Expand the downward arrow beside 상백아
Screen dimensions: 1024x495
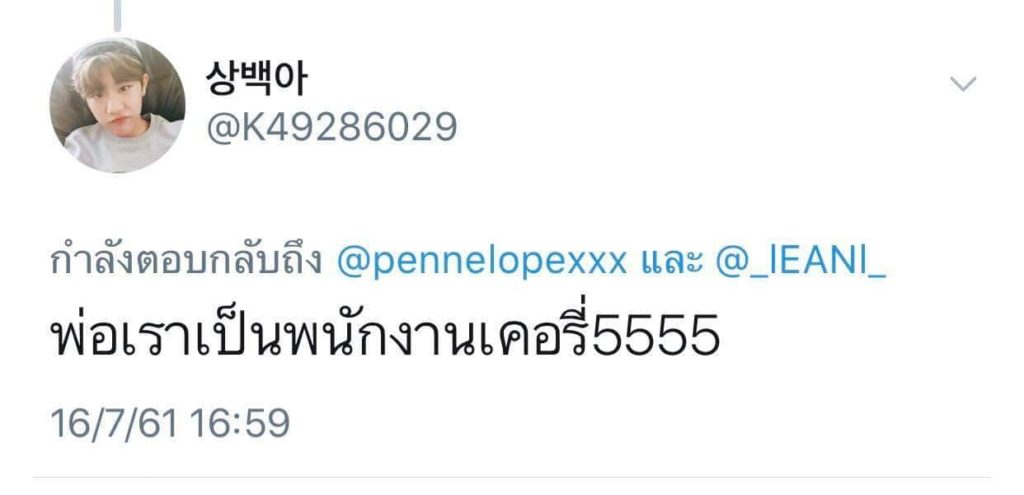click(963, 84)
